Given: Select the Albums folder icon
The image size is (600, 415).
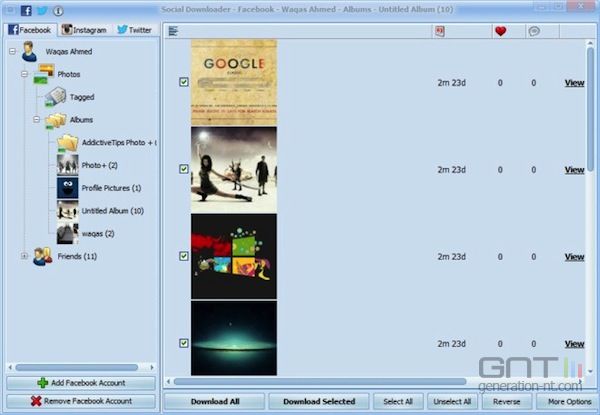Looking at the screenshot, I should pos(55,120).
